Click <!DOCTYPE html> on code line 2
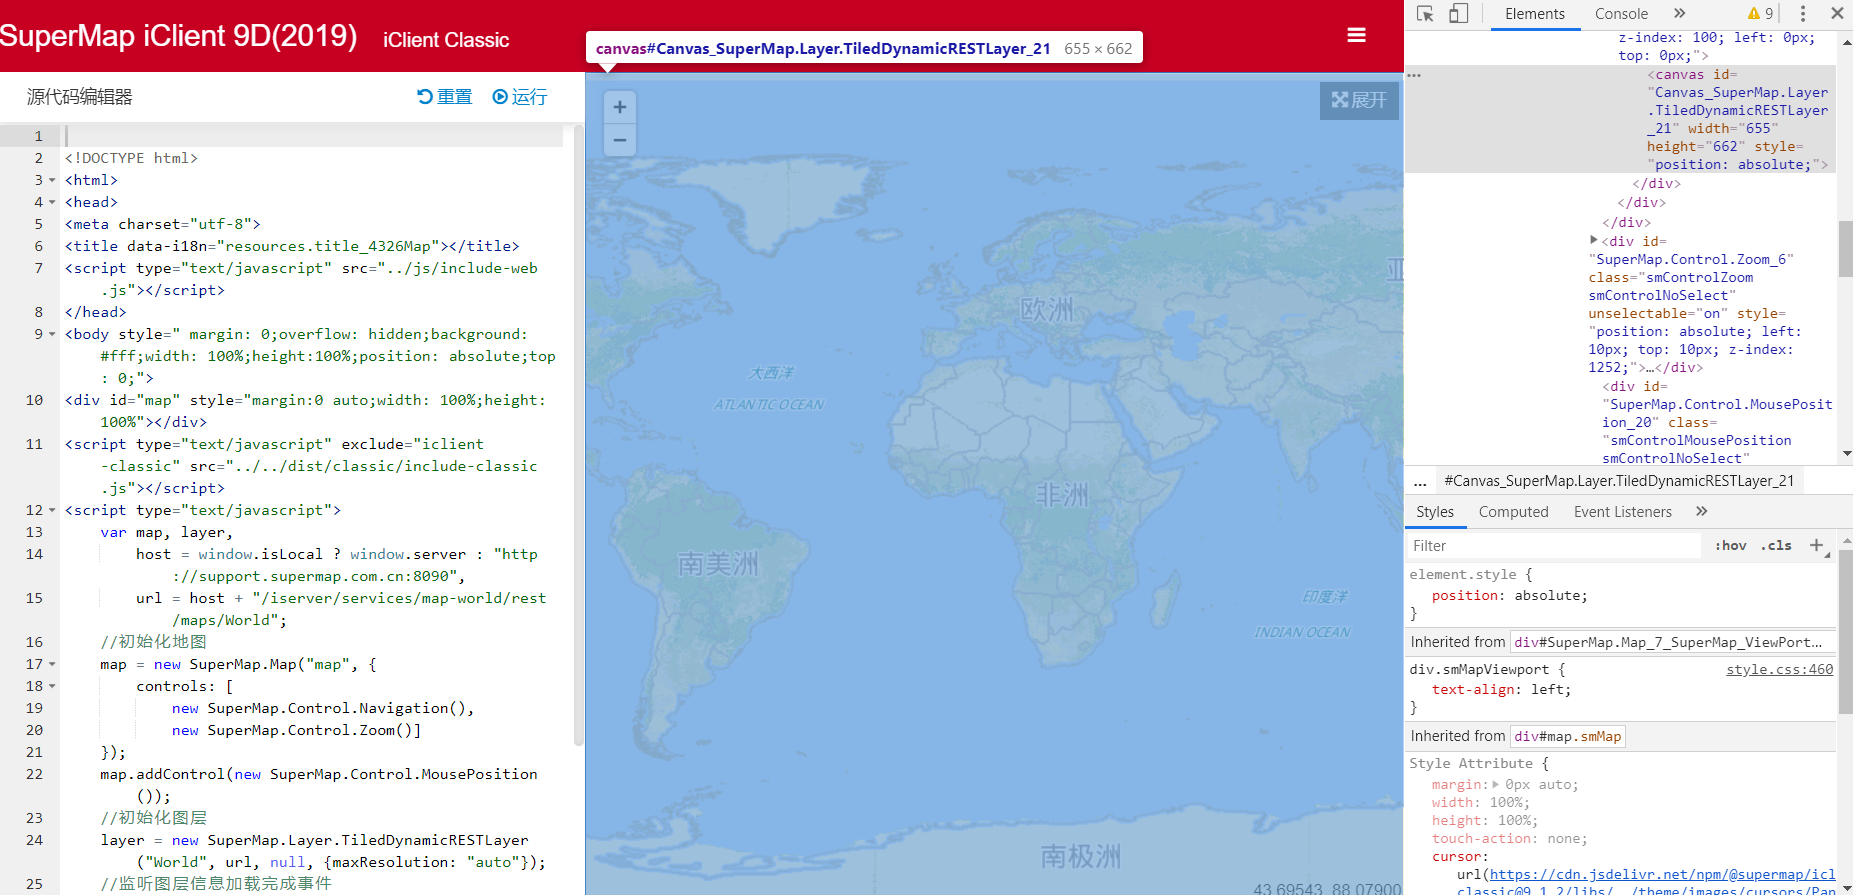Viewport: 1853px width, 895px height. tap(131, 158)
